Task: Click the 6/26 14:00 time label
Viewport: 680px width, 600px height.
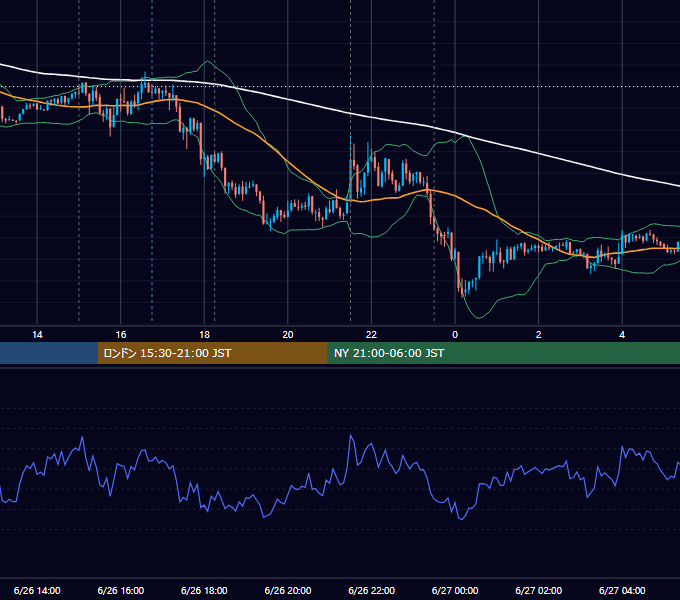Action: click(37, 590)
